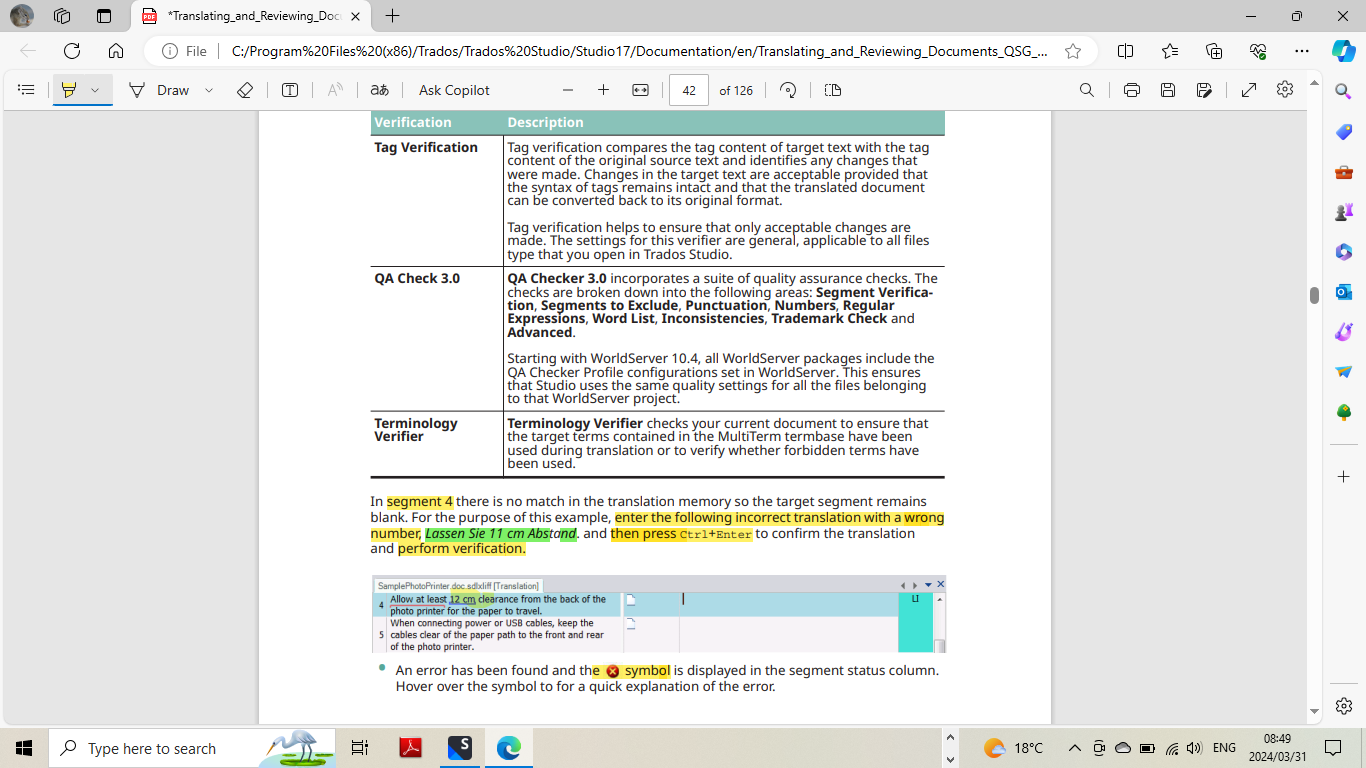Click the green 'Lassen Sie 11 cm Abstand' text
Screen dimensions: 1366x768
coord(501,534)
